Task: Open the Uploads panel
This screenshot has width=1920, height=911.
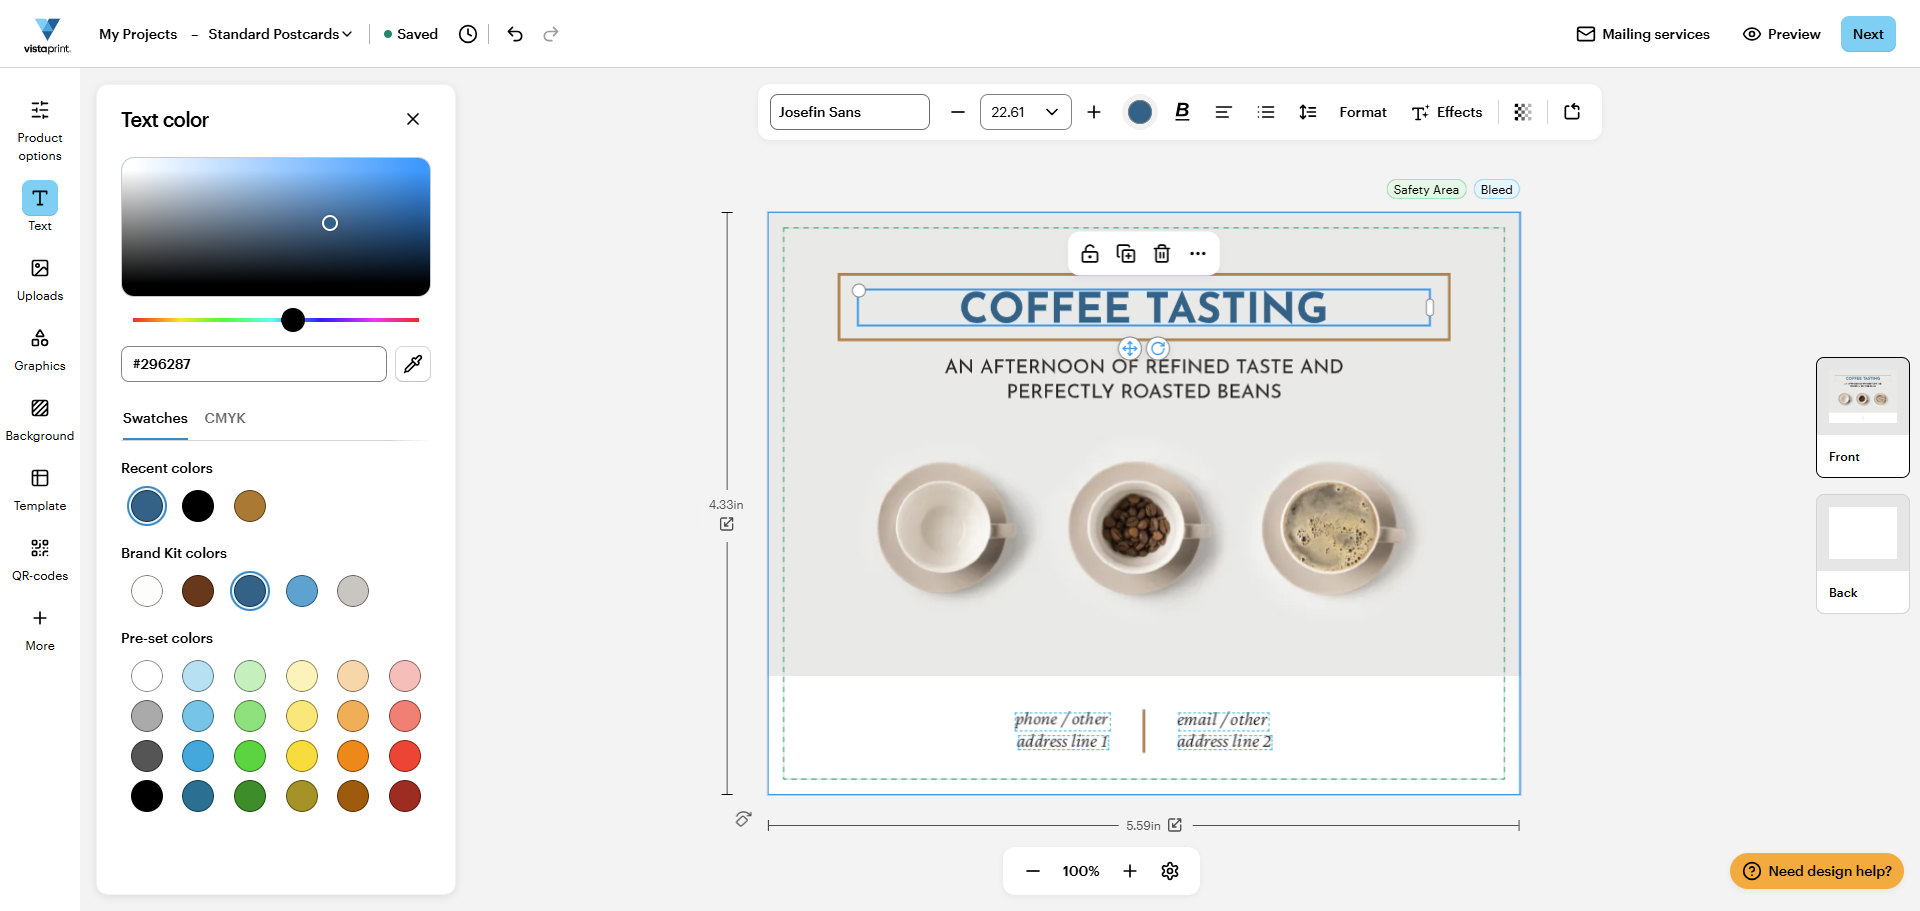Action: (40, 280)
